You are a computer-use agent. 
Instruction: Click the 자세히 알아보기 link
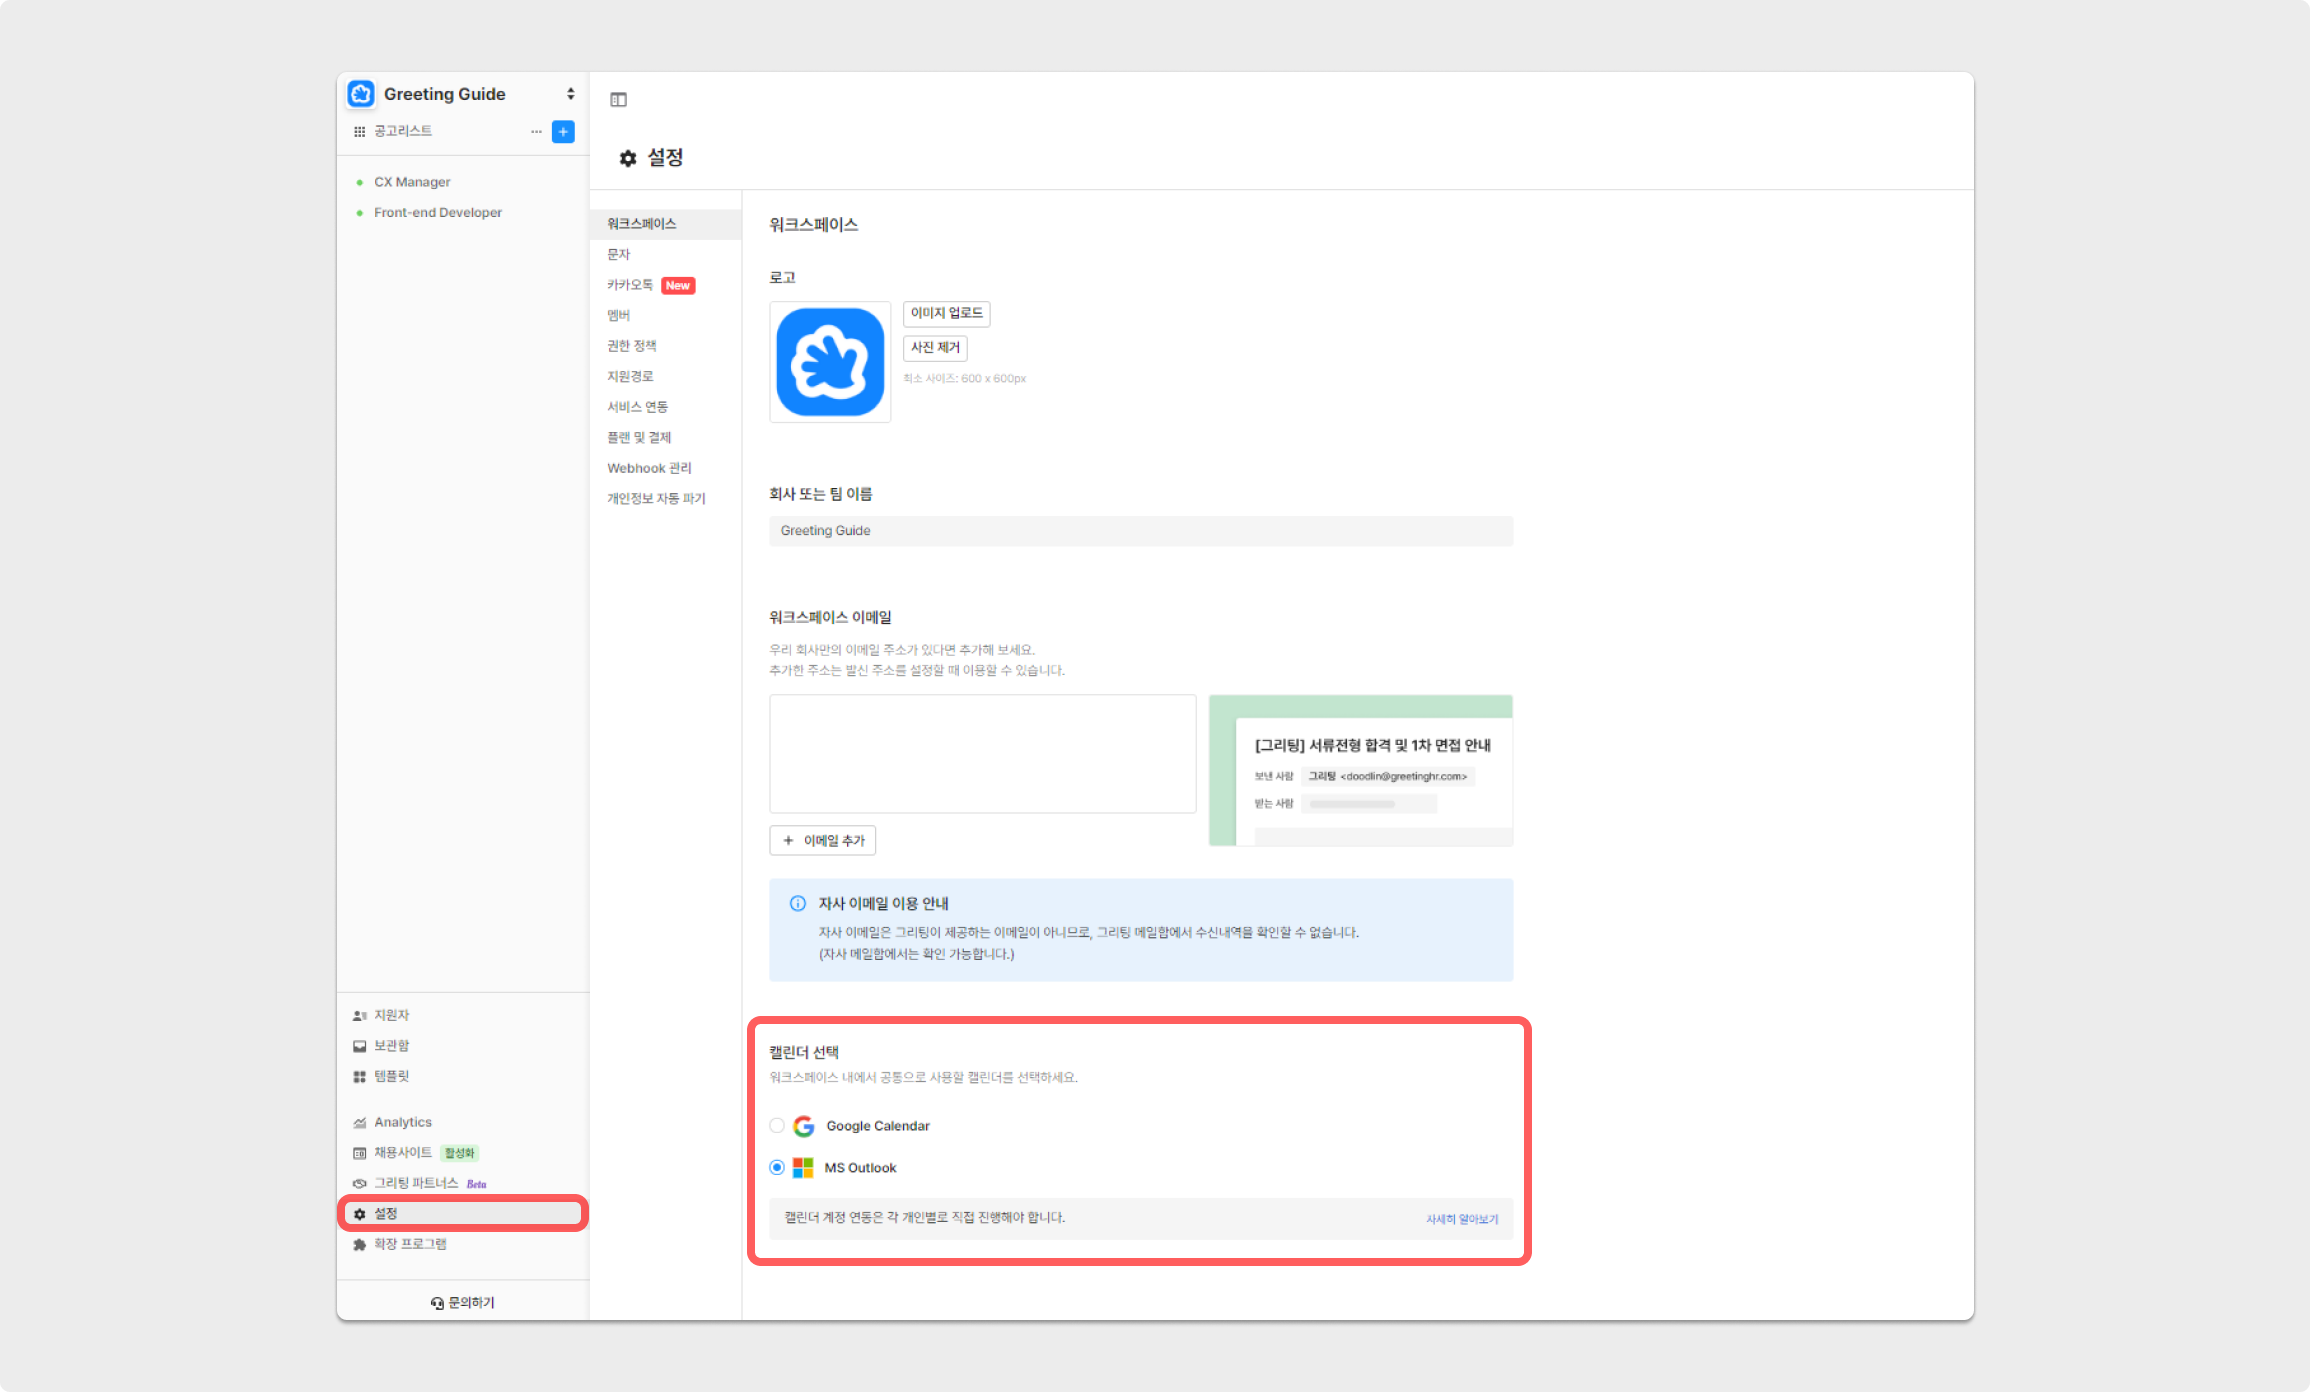coord(1461,1219)
